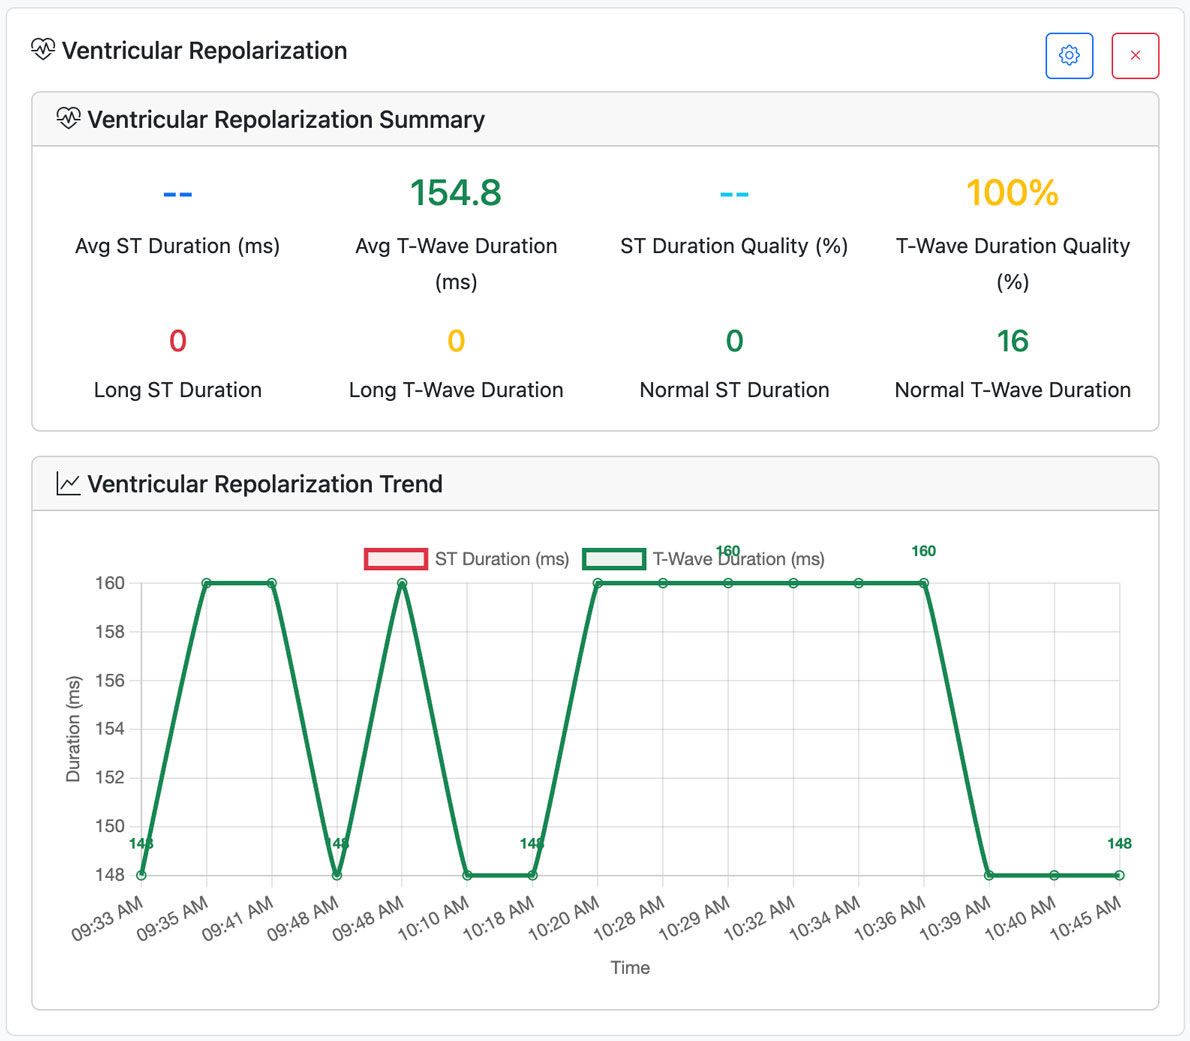This screenshot has width=1190, height=1041.
Task: Click the green T-Wave Duration legend swatch
Action: point(614,559)
